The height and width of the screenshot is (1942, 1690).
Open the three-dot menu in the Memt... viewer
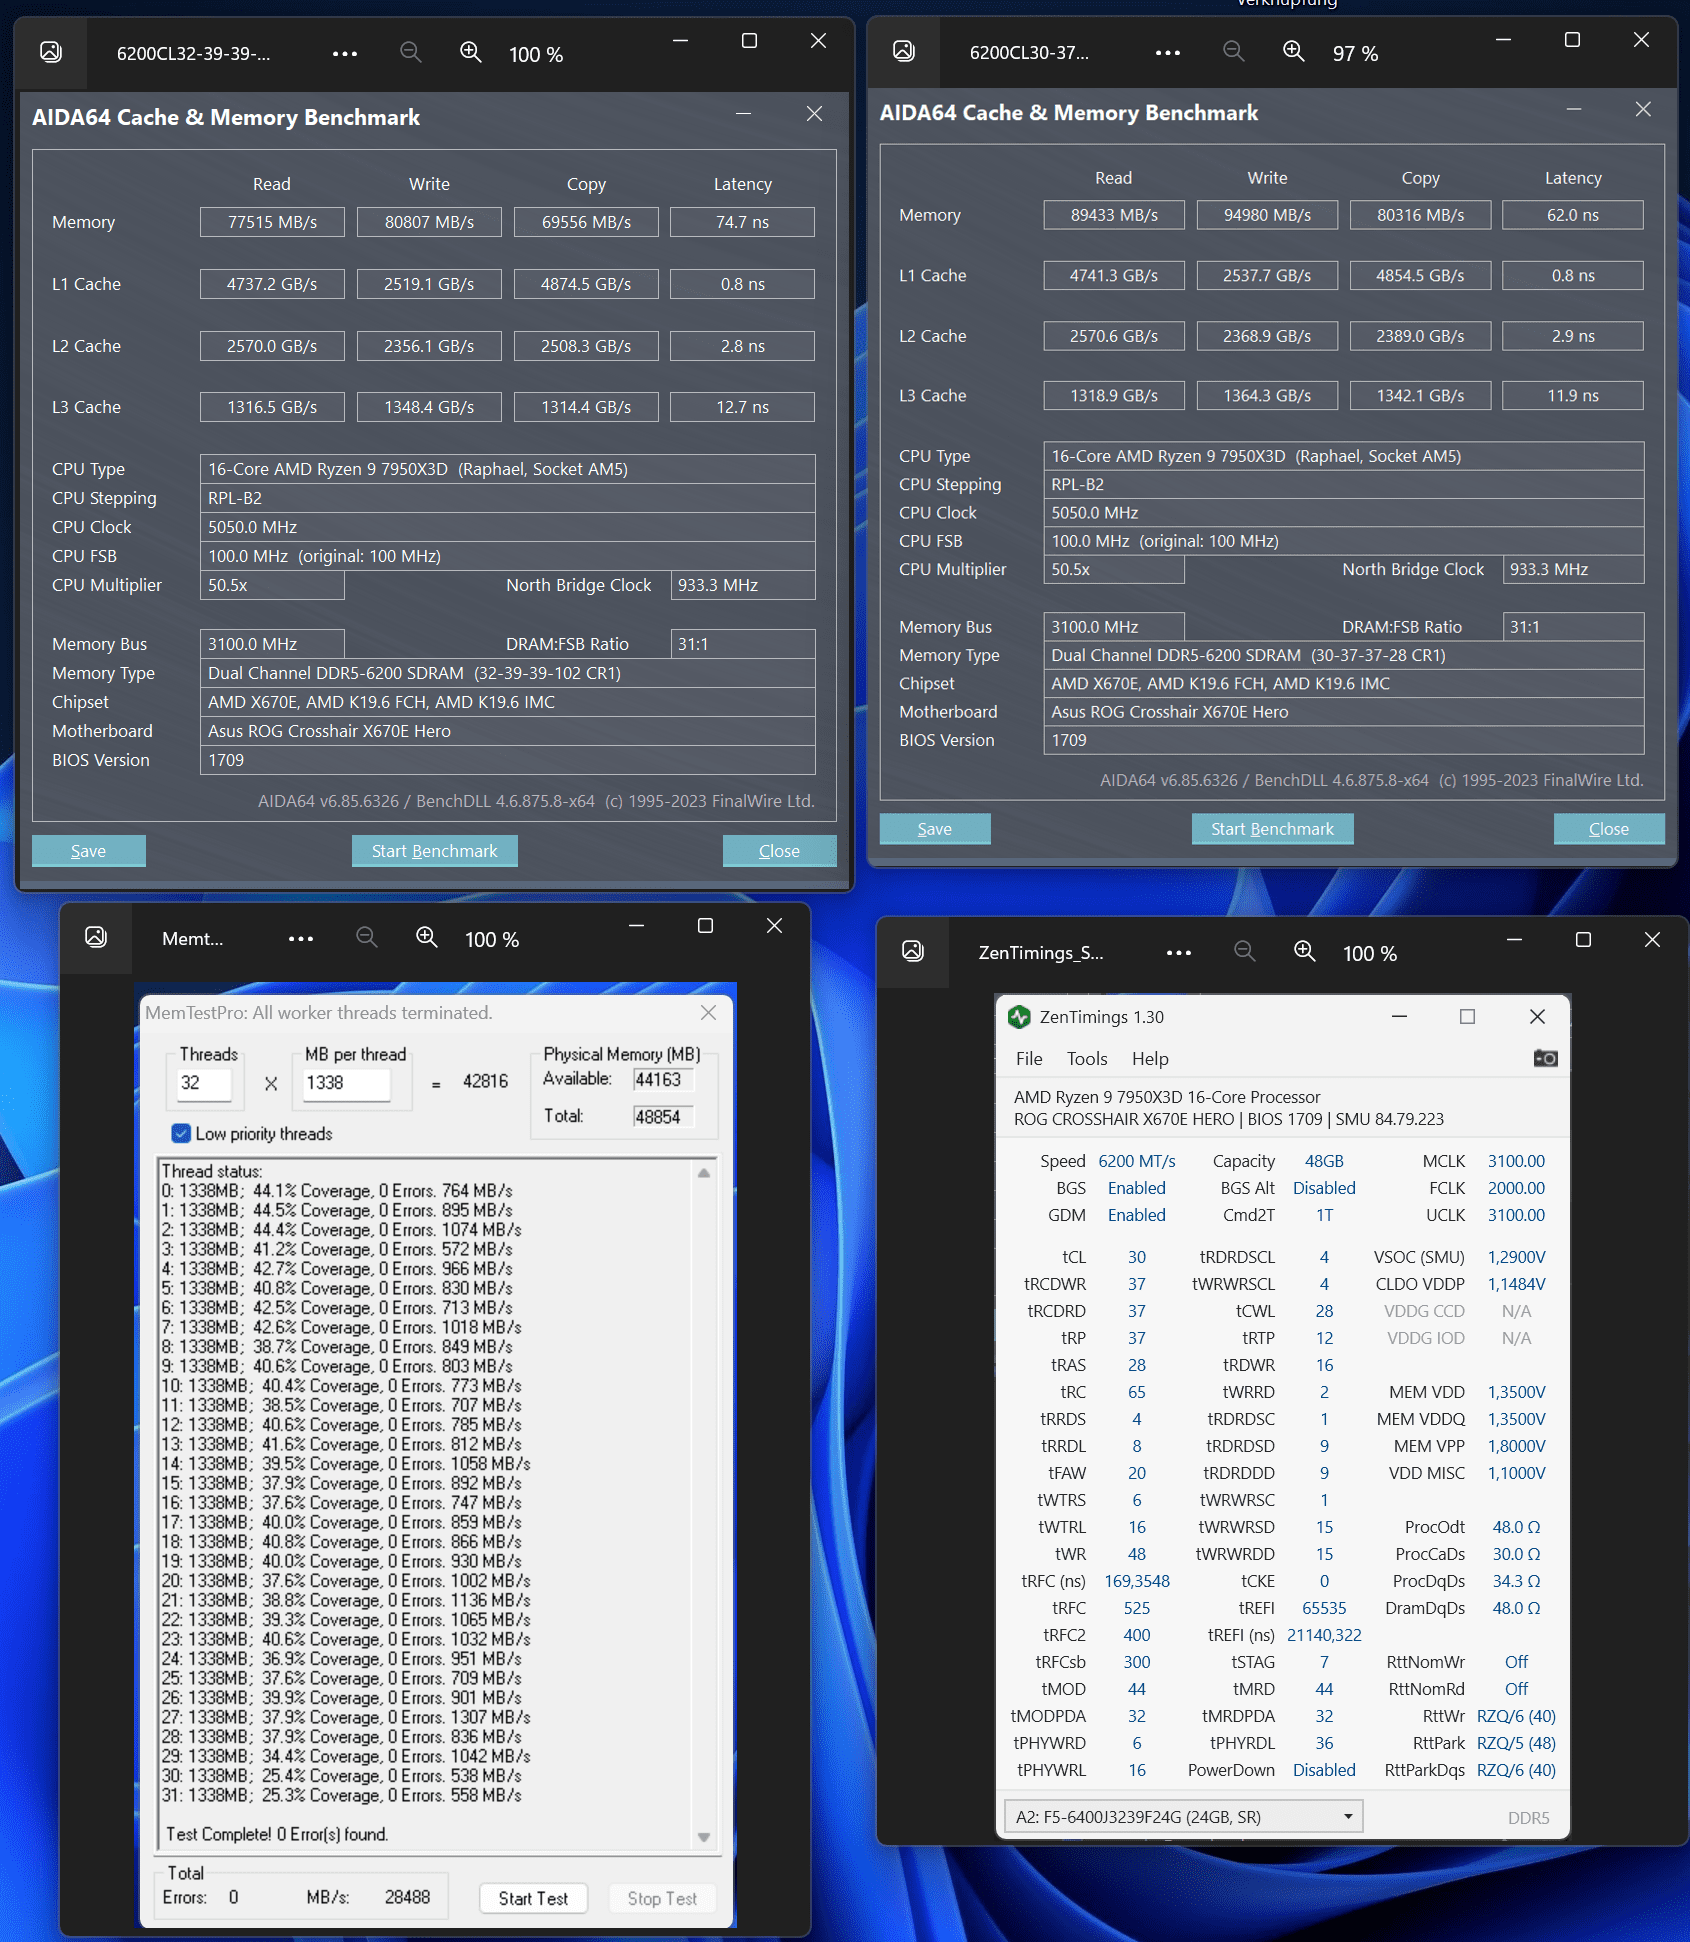[x=301, y=939]
